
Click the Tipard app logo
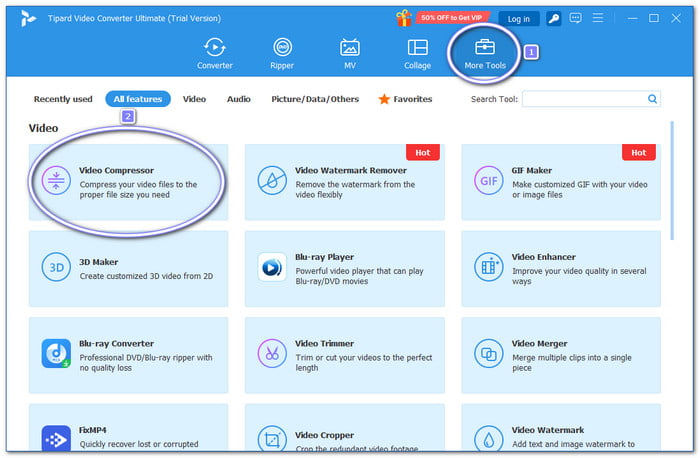[x=28, y=18]
